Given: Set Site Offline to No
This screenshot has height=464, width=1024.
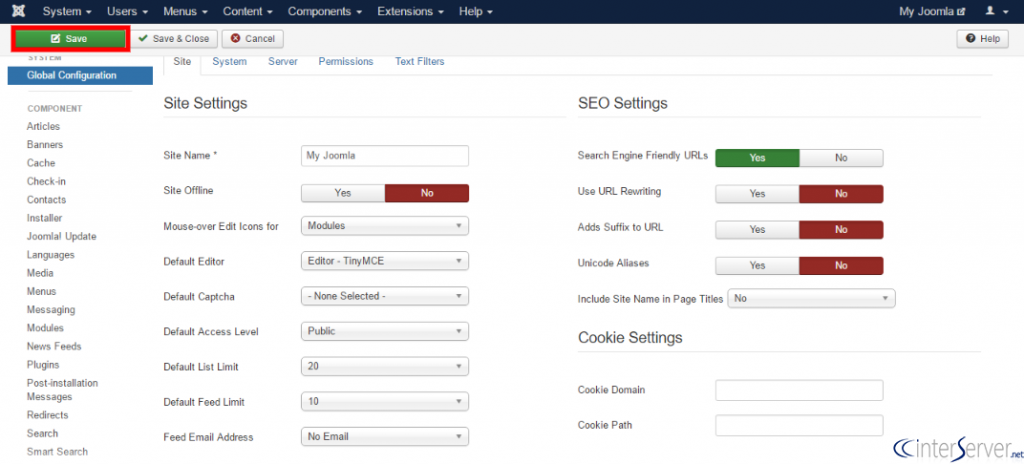Looking at the screenshot, I should point(427,193).
